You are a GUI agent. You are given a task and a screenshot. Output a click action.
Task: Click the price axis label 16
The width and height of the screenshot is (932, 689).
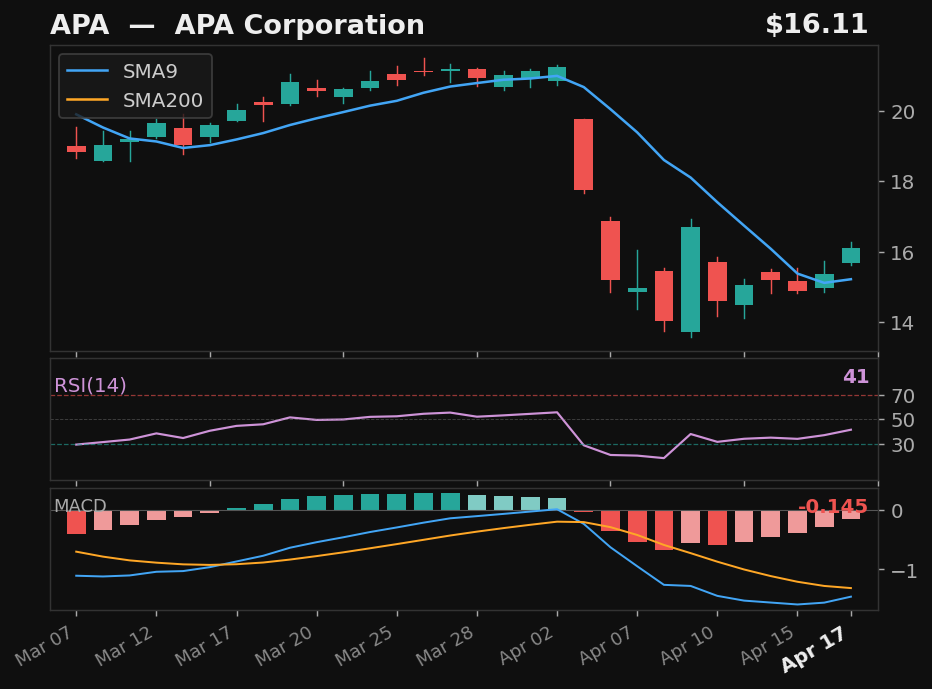[x=903, y=253]
